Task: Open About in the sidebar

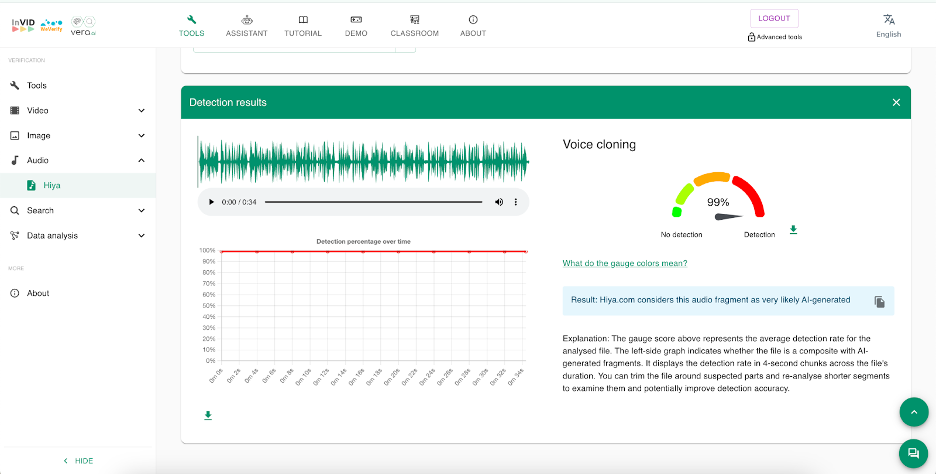Action: (x=78, y=293)
